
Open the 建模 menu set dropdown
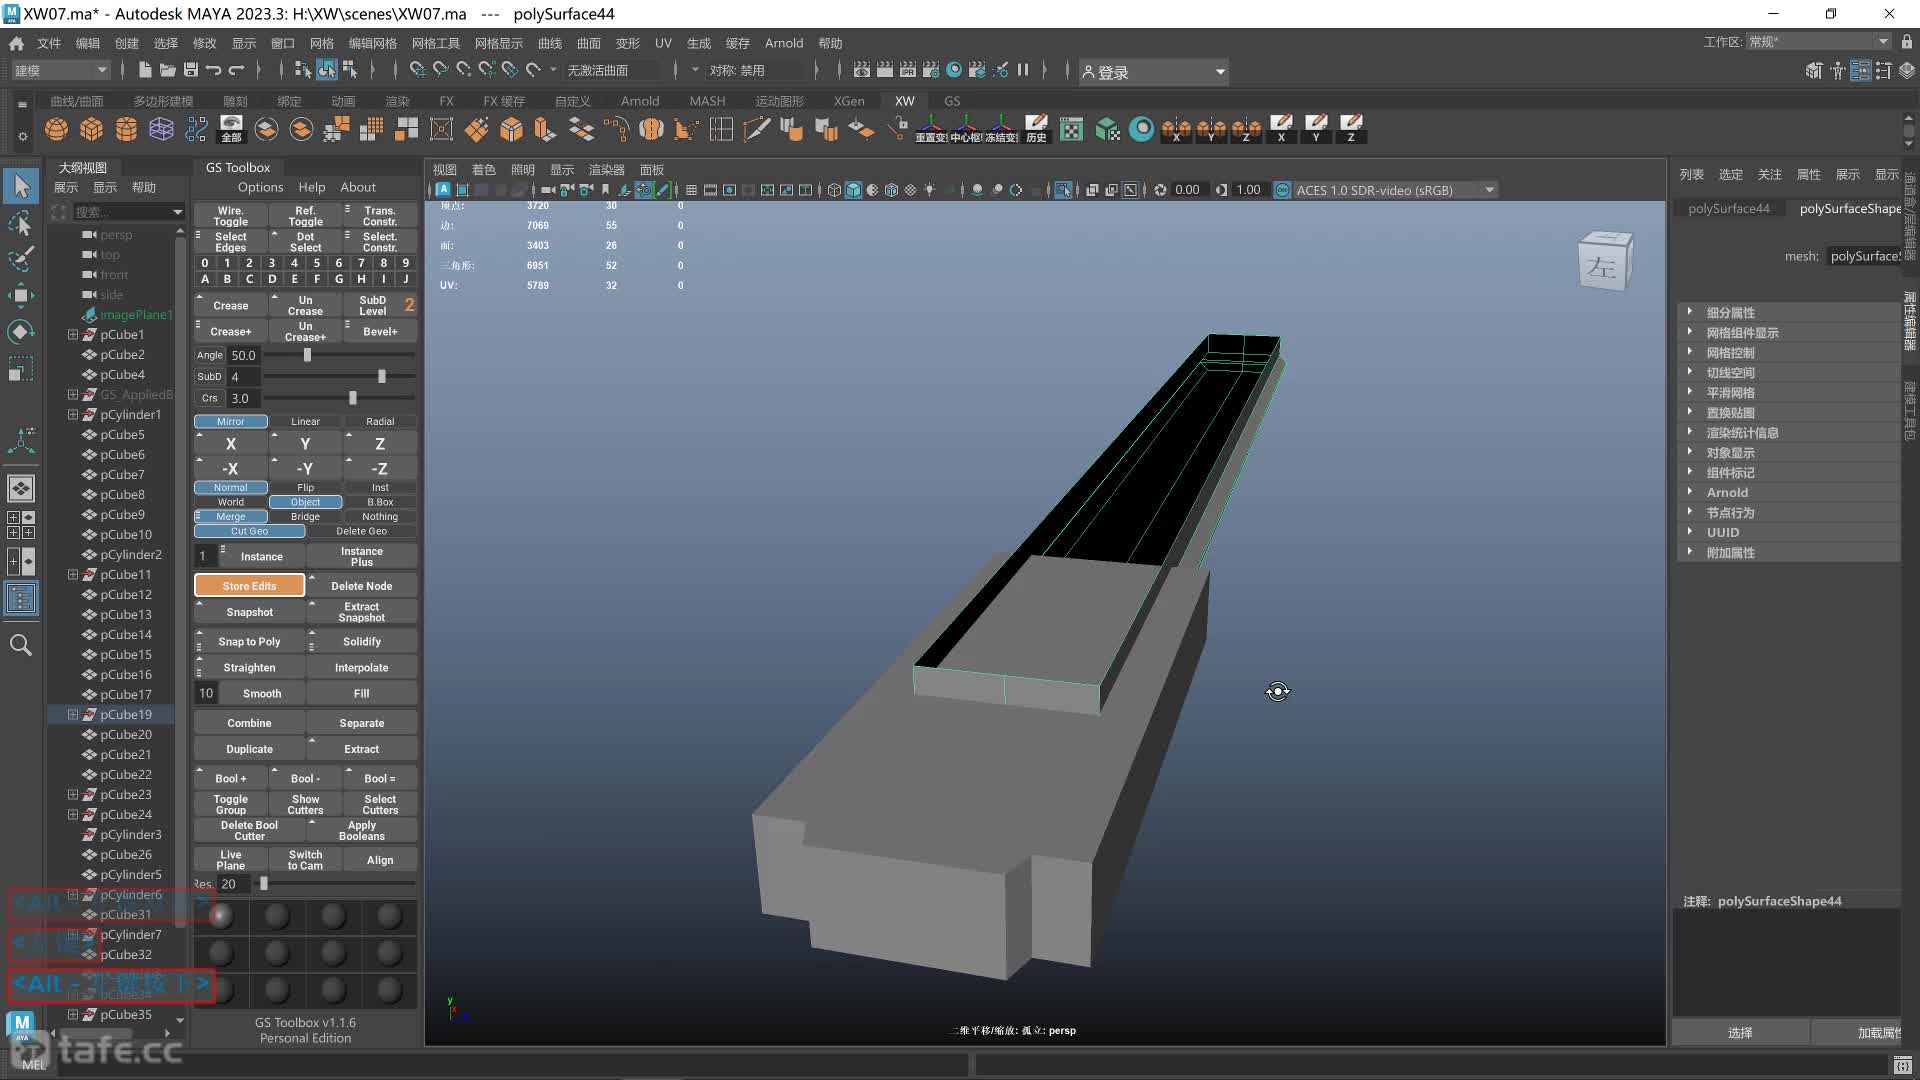tap(60, 70)
